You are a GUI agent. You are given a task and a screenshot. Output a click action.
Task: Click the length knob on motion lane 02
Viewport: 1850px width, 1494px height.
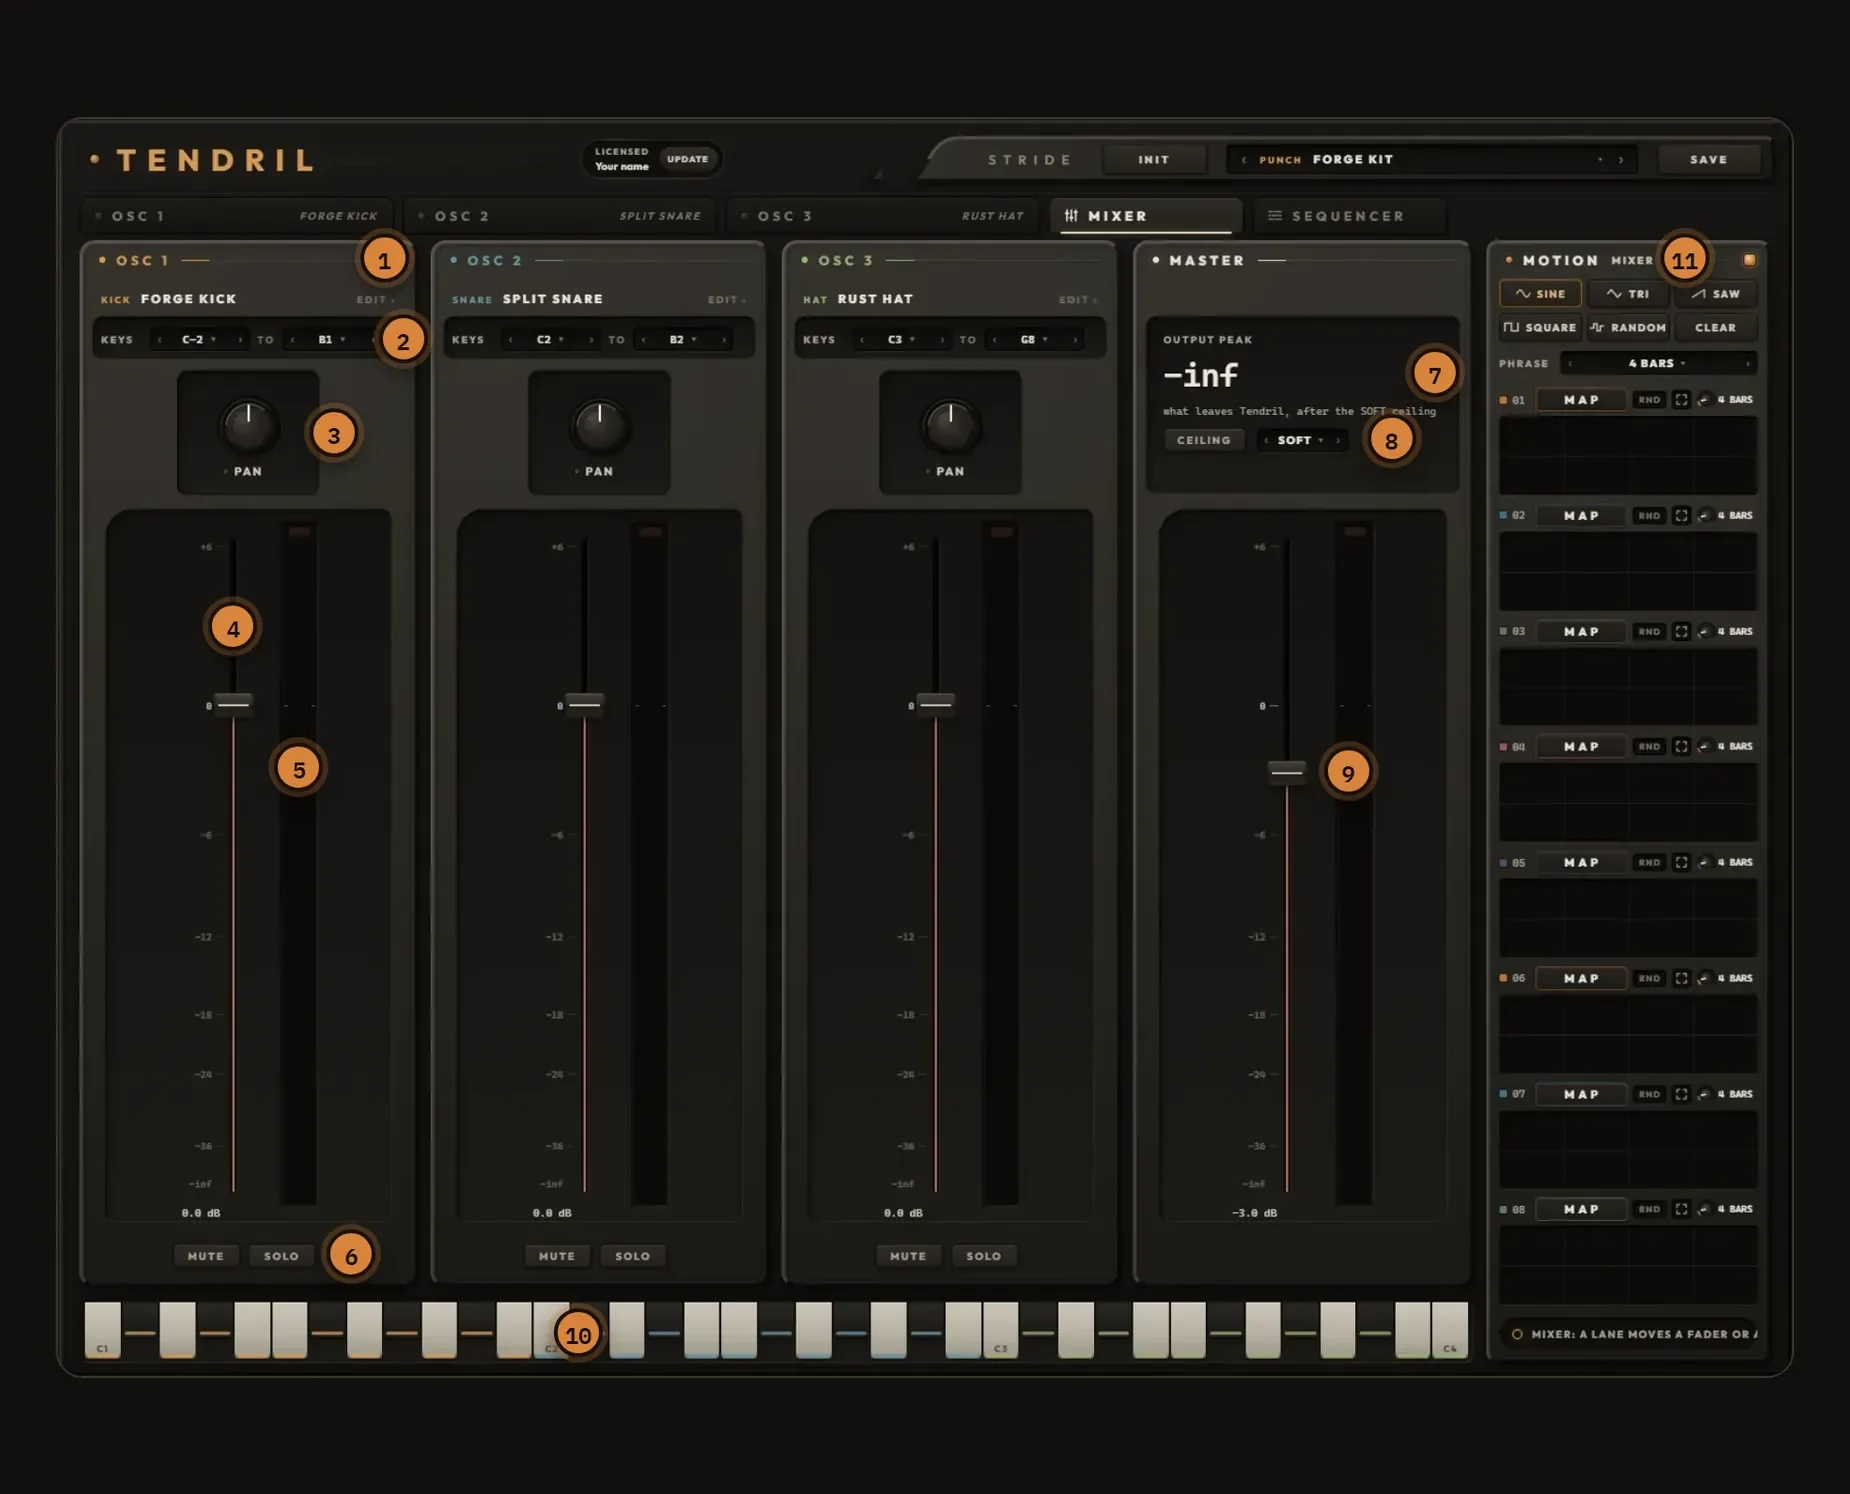coord(1704,516)
